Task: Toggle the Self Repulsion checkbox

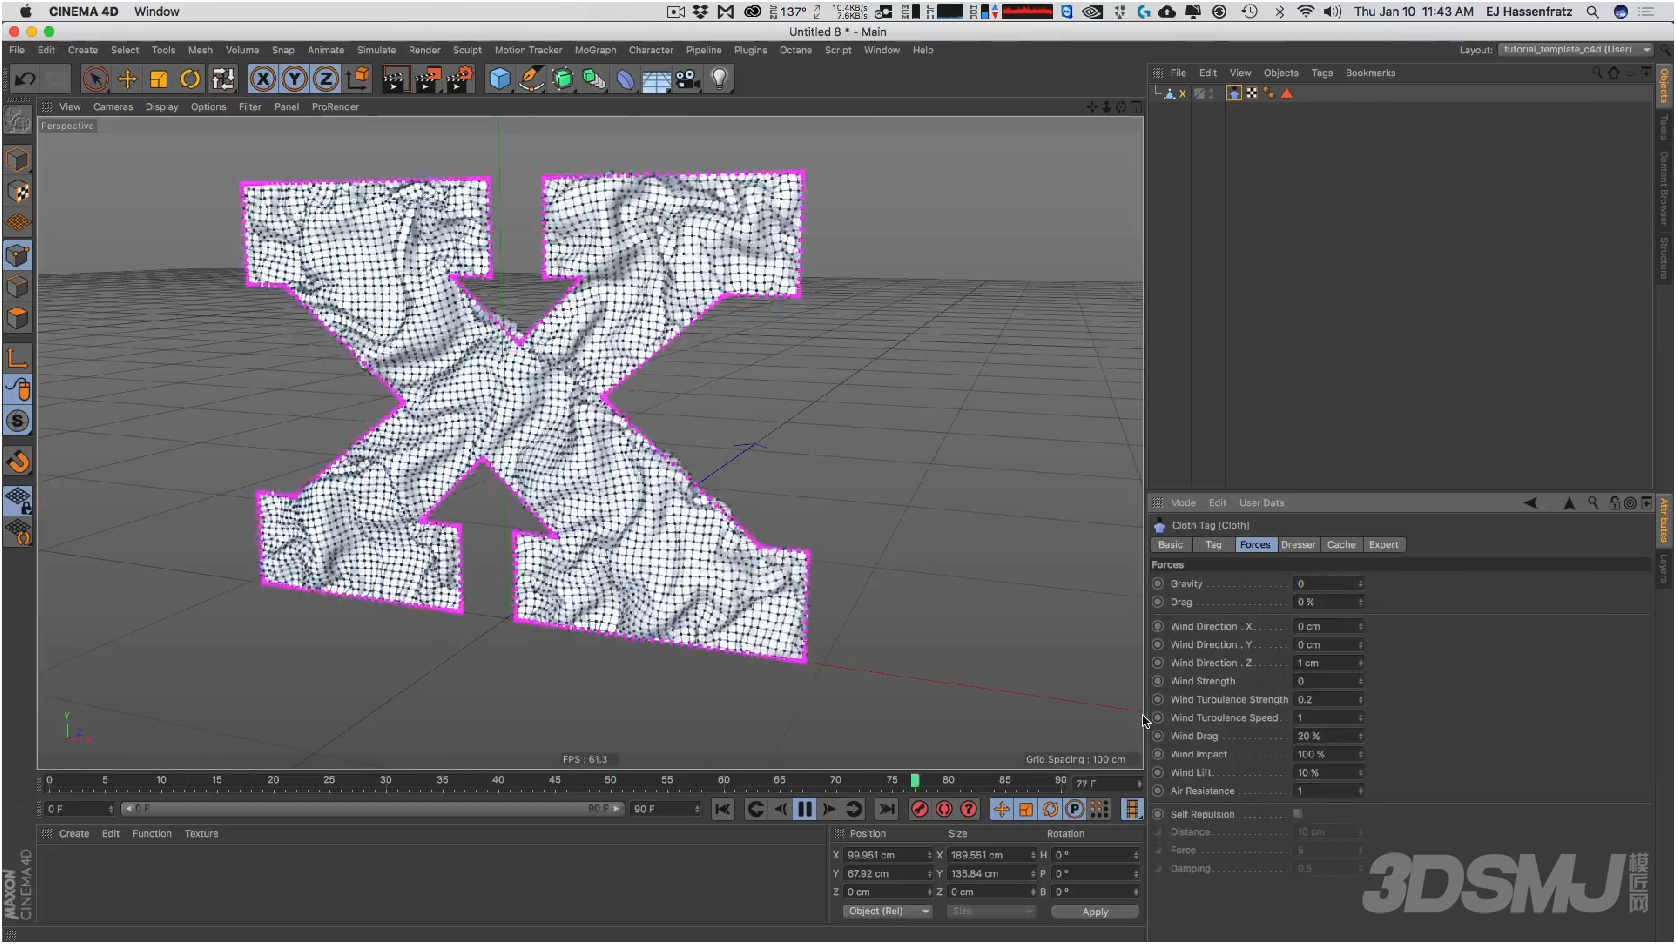Action: [x=1298, y=814]
